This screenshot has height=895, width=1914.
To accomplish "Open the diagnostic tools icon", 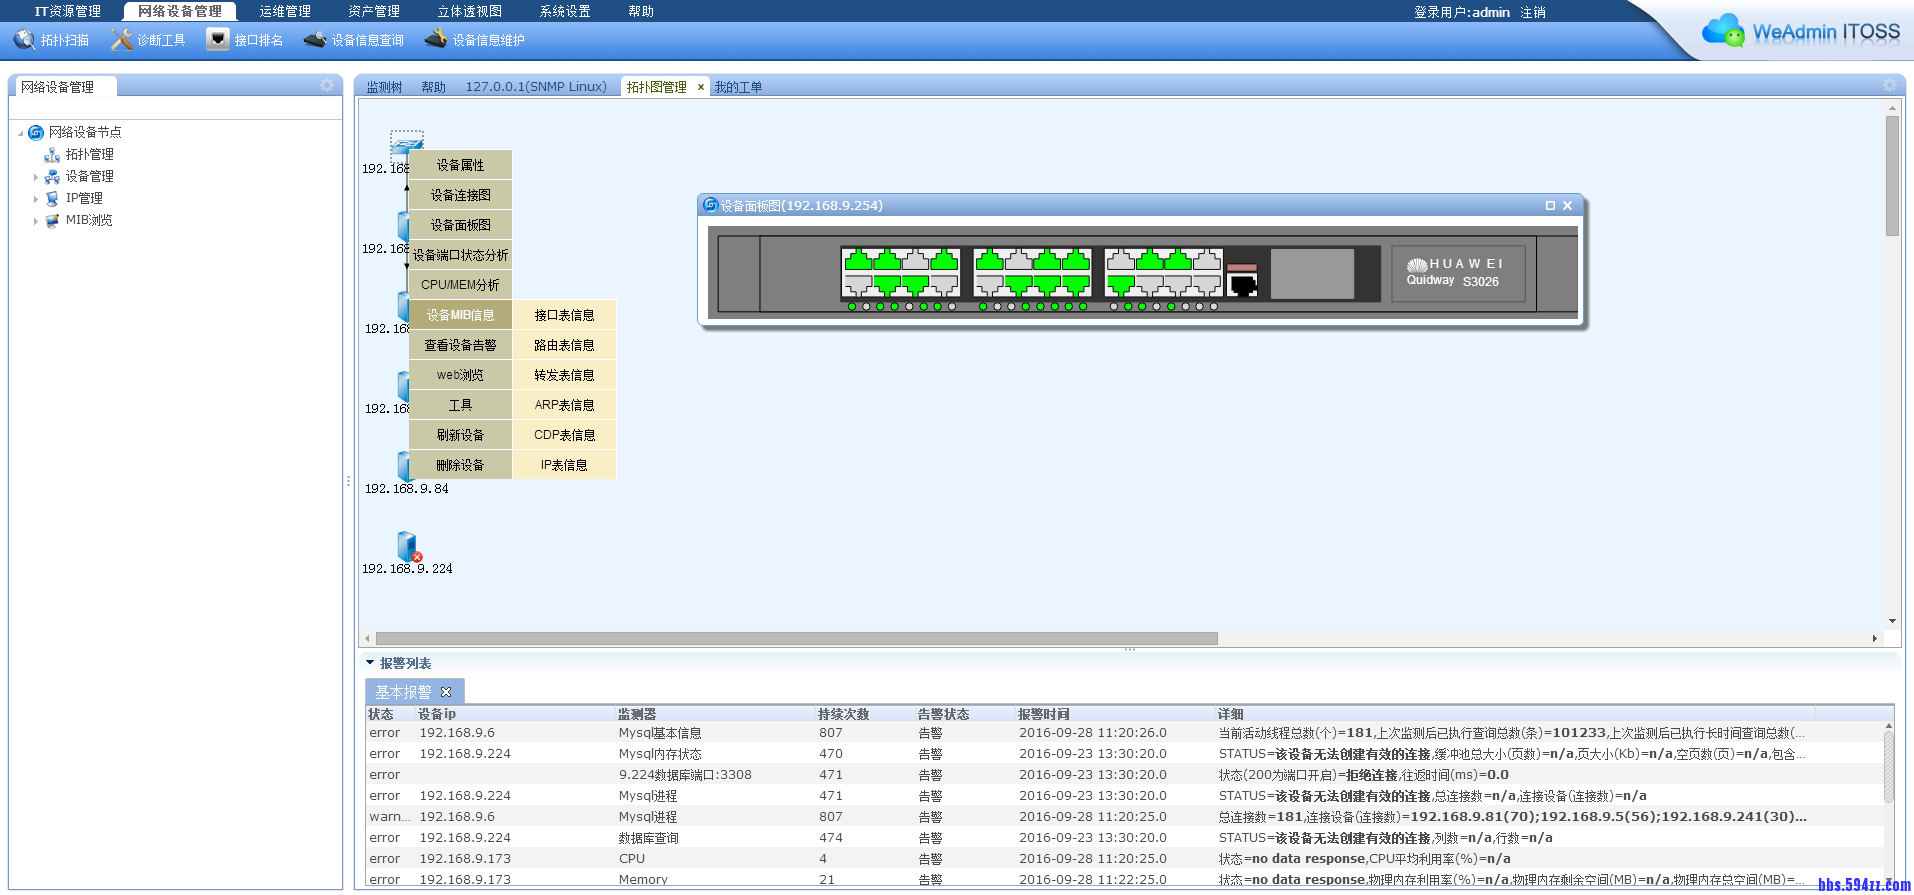I will (122, 40).
